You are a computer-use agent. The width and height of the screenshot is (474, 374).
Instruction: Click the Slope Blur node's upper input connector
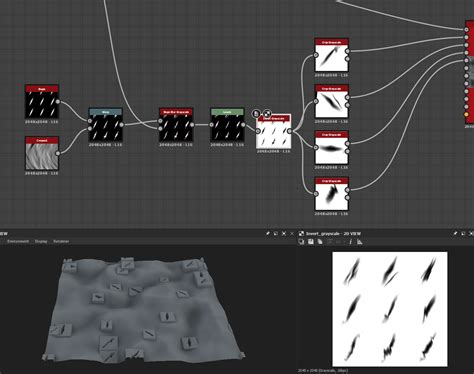(160, 121)
